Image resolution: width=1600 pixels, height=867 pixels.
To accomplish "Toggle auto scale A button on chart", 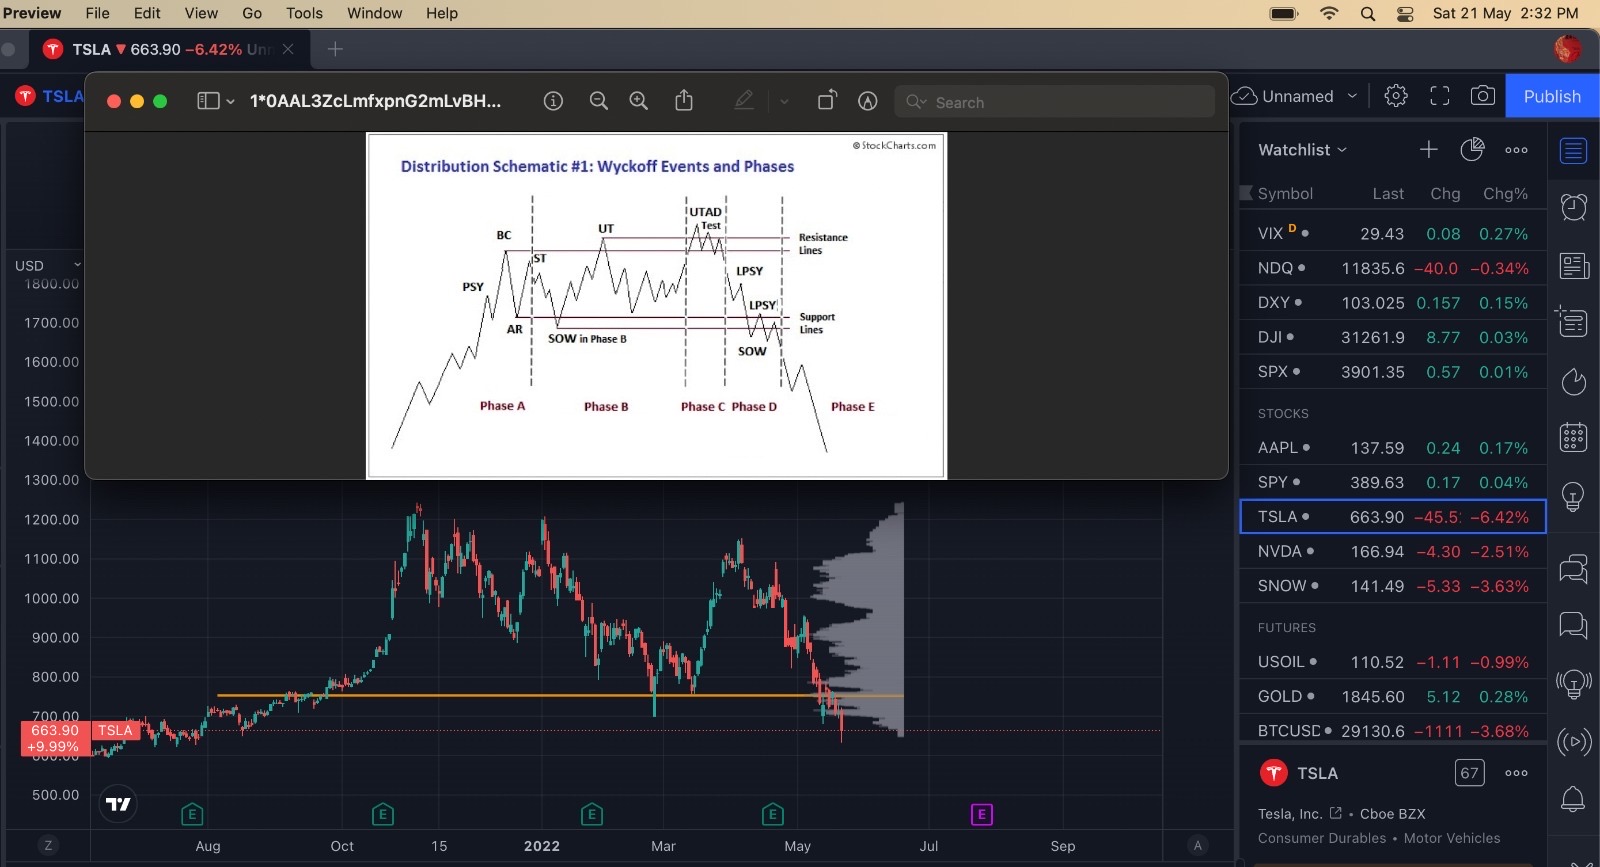I will pyautogui.click(x=1198, y=845).
